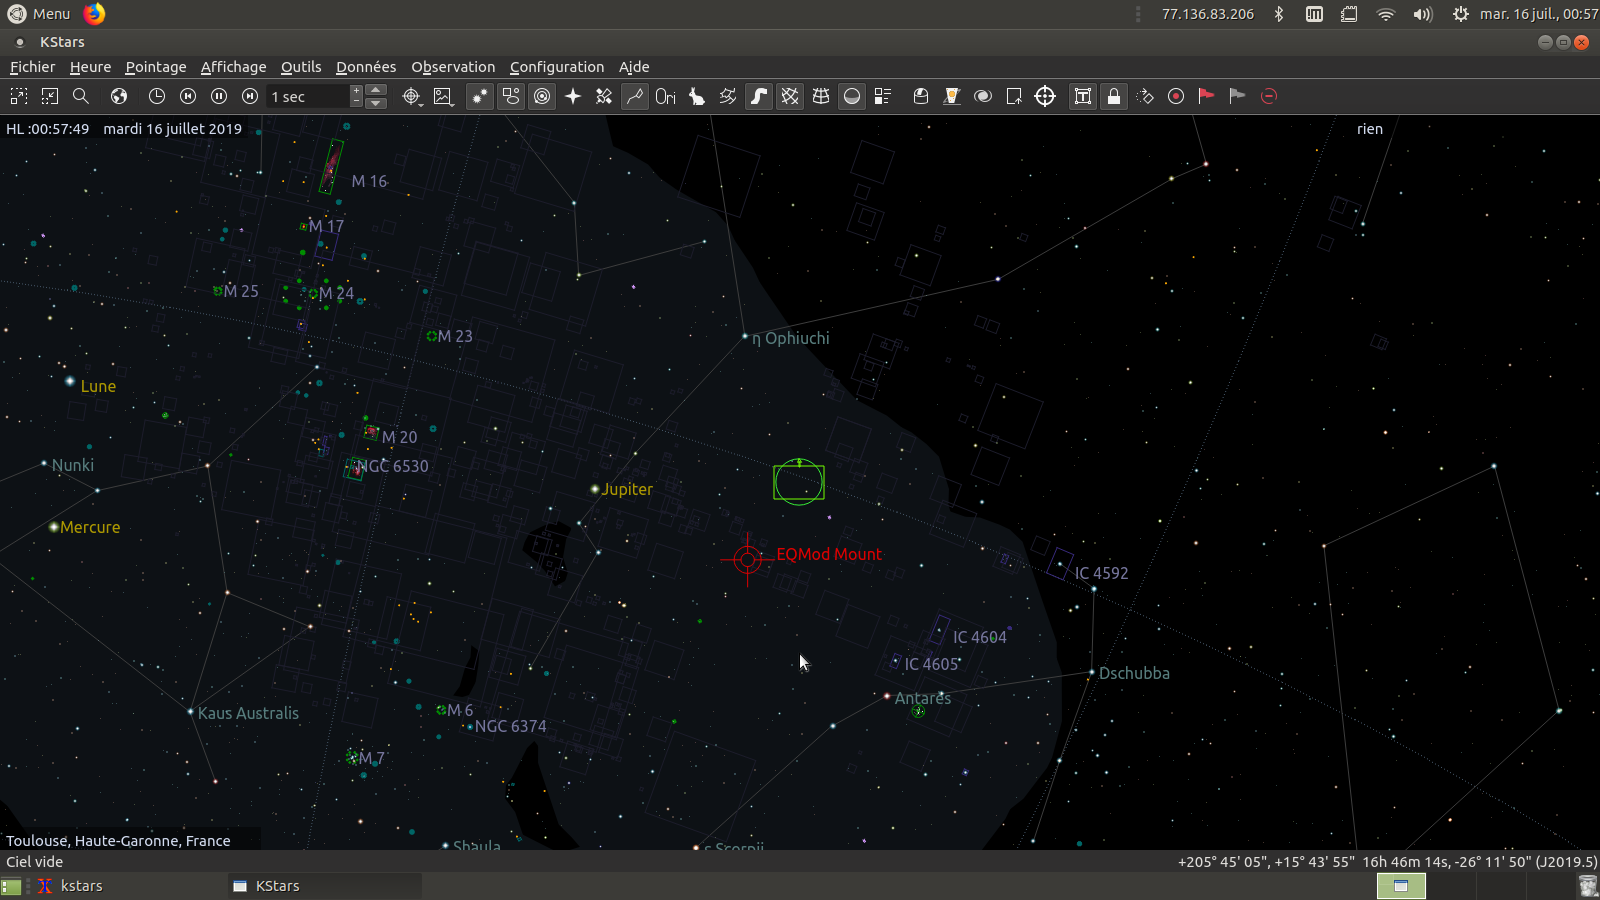Toggle constellation boundaries display
The width and height of the screenshot is (1600, 900).
(x=728, y=96)
